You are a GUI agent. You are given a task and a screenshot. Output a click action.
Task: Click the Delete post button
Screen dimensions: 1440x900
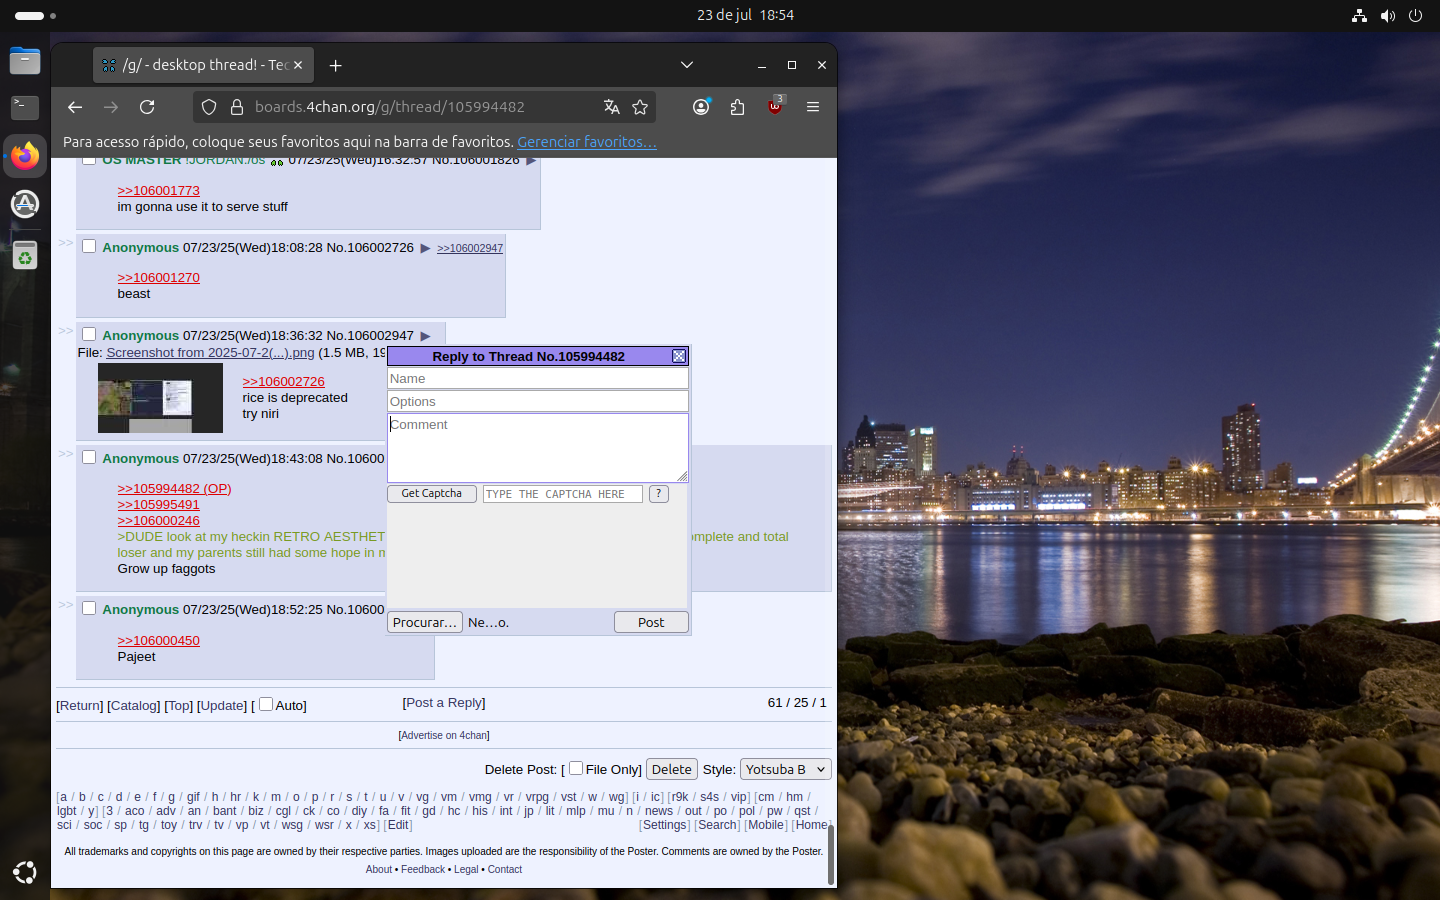pos(672,769)
